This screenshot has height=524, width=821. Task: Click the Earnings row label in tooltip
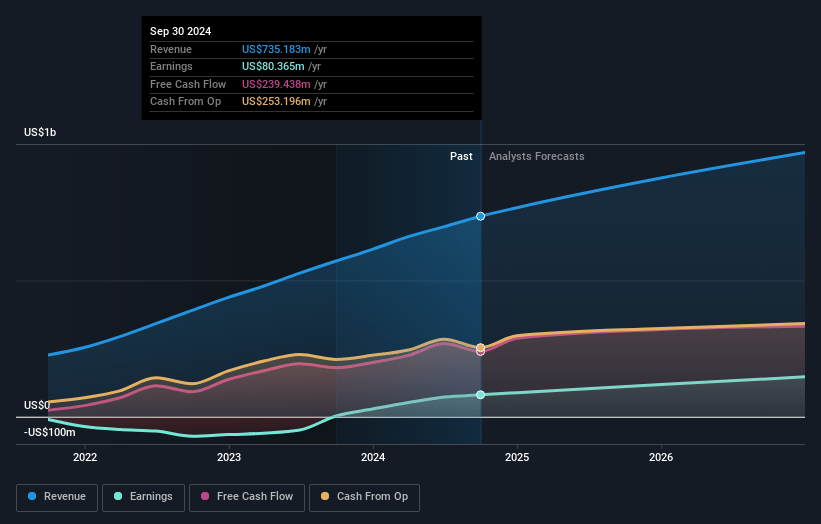click(x=171, y=66)
